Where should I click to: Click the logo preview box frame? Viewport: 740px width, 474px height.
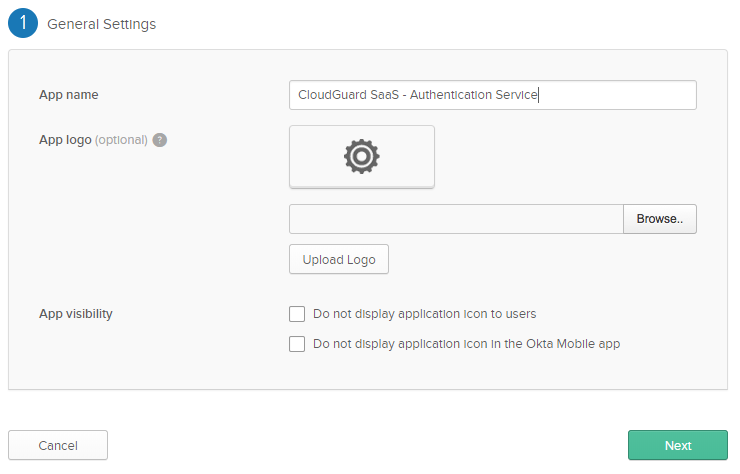(362, 157)
